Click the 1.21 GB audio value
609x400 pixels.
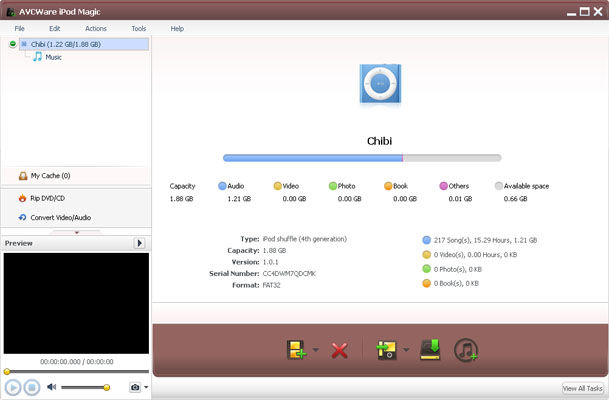point(239,199)
